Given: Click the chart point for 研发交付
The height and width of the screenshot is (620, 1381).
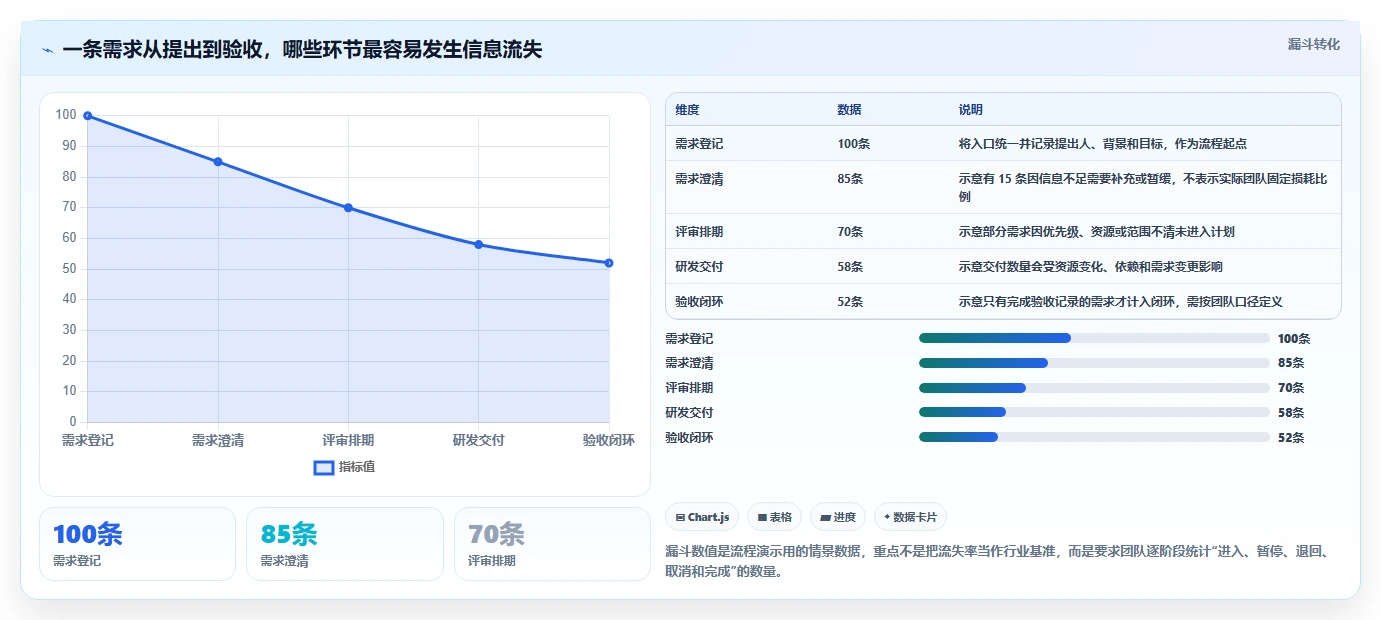Looking at the screenshot, I should coord(479,245).
